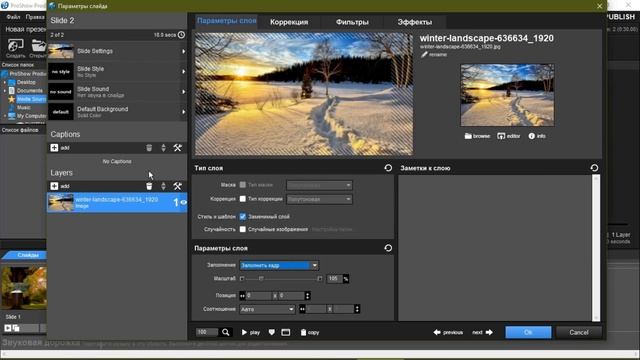Reset the Заметки к слою section
Viewport: 640px width, 360px height.
tap(594, 168)
